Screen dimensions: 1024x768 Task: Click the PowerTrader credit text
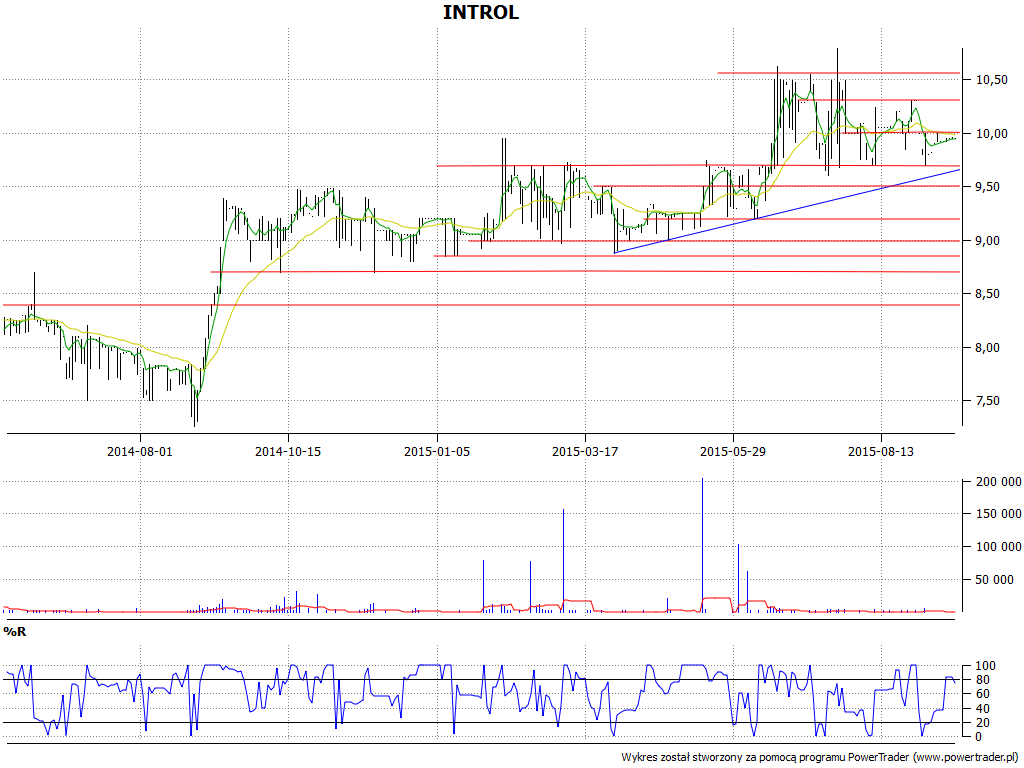tap(820, 757)
